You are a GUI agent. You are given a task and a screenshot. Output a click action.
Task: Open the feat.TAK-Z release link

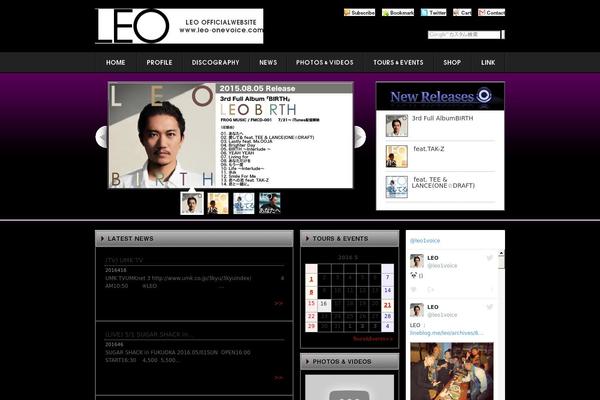point(429,149)
